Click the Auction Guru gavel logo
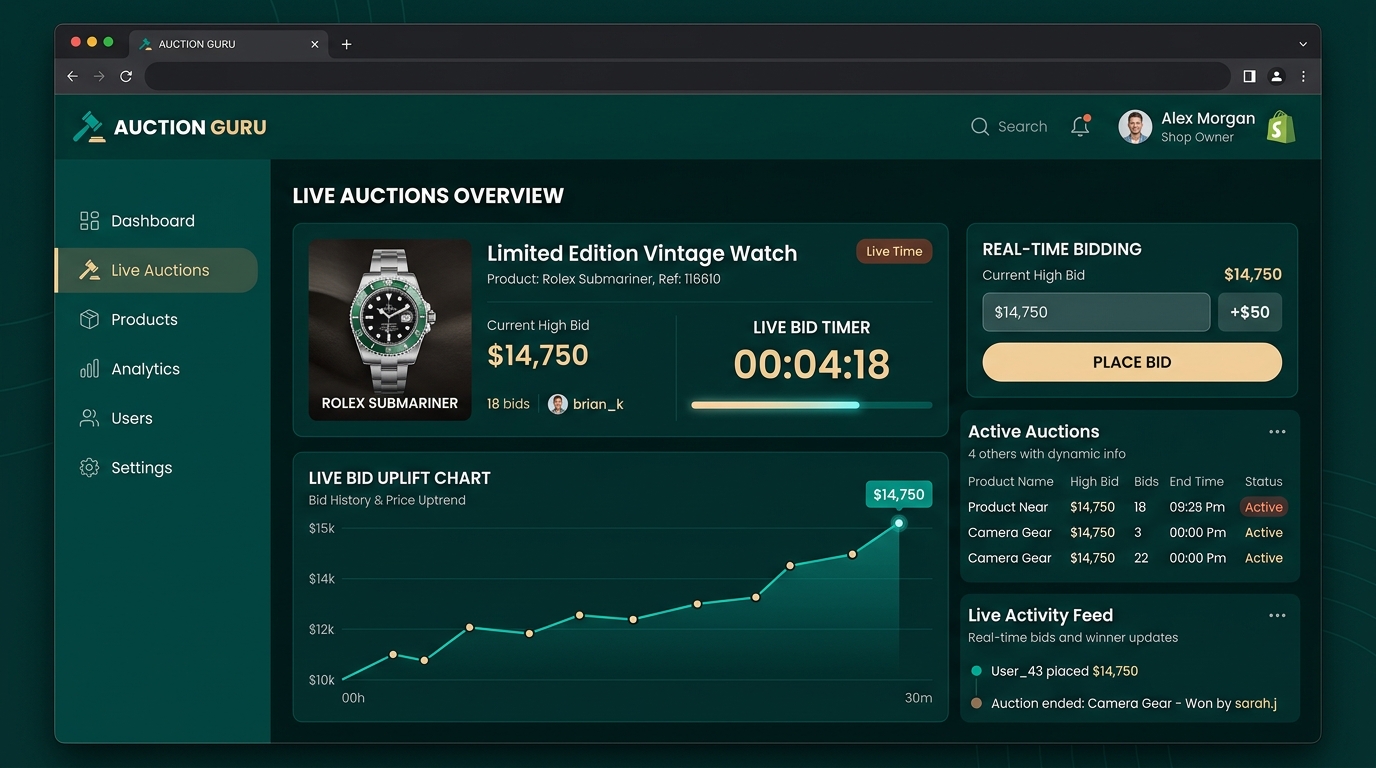This screenshot has width=1376, height=768. (90, 127)
